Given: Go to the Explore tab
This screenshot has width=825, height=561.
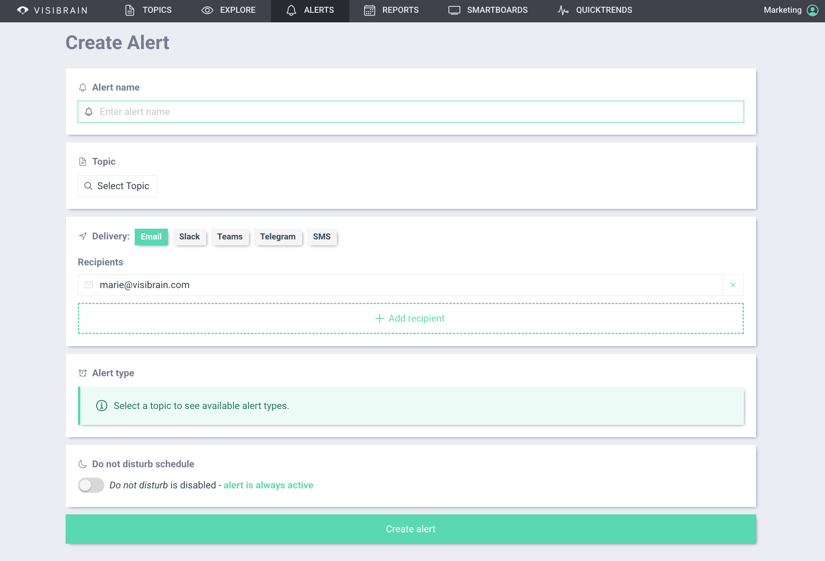Looking at the screenshot, I should [228, 10].
